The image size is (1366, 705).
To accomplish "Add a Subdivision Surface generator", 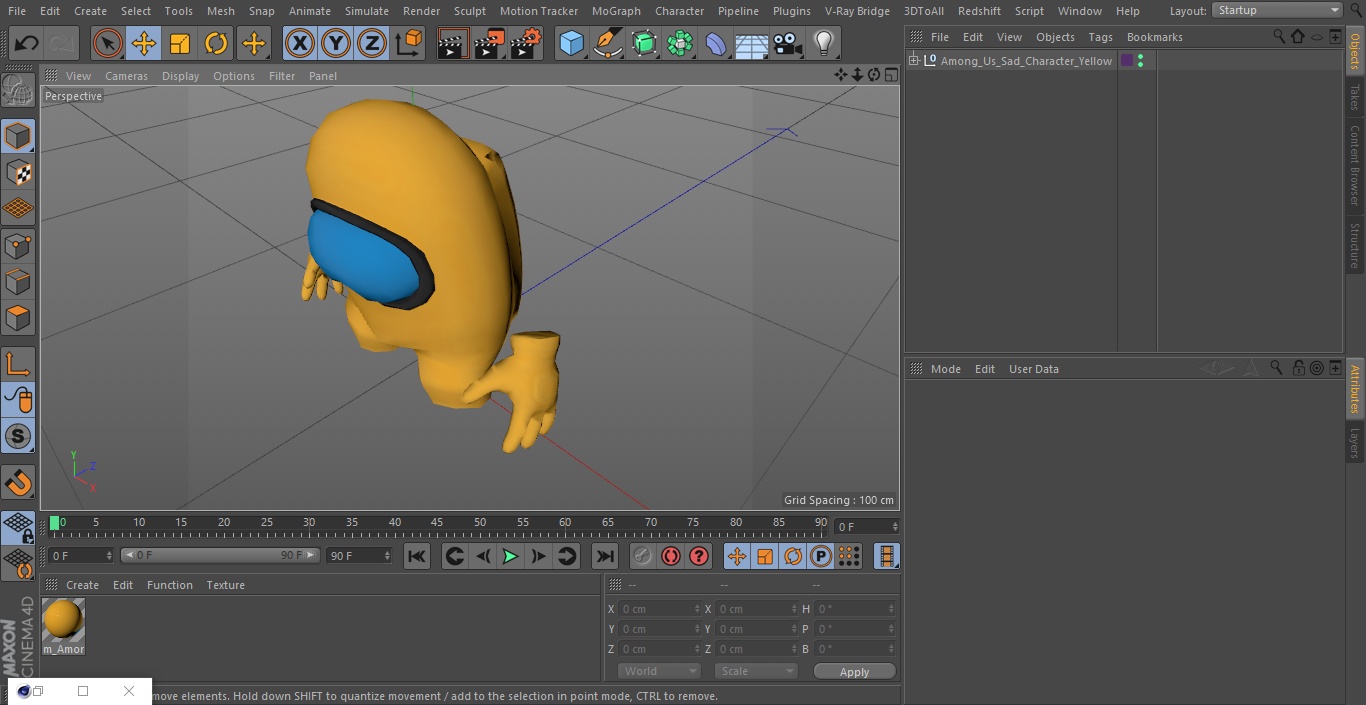I will pos(644,43).
